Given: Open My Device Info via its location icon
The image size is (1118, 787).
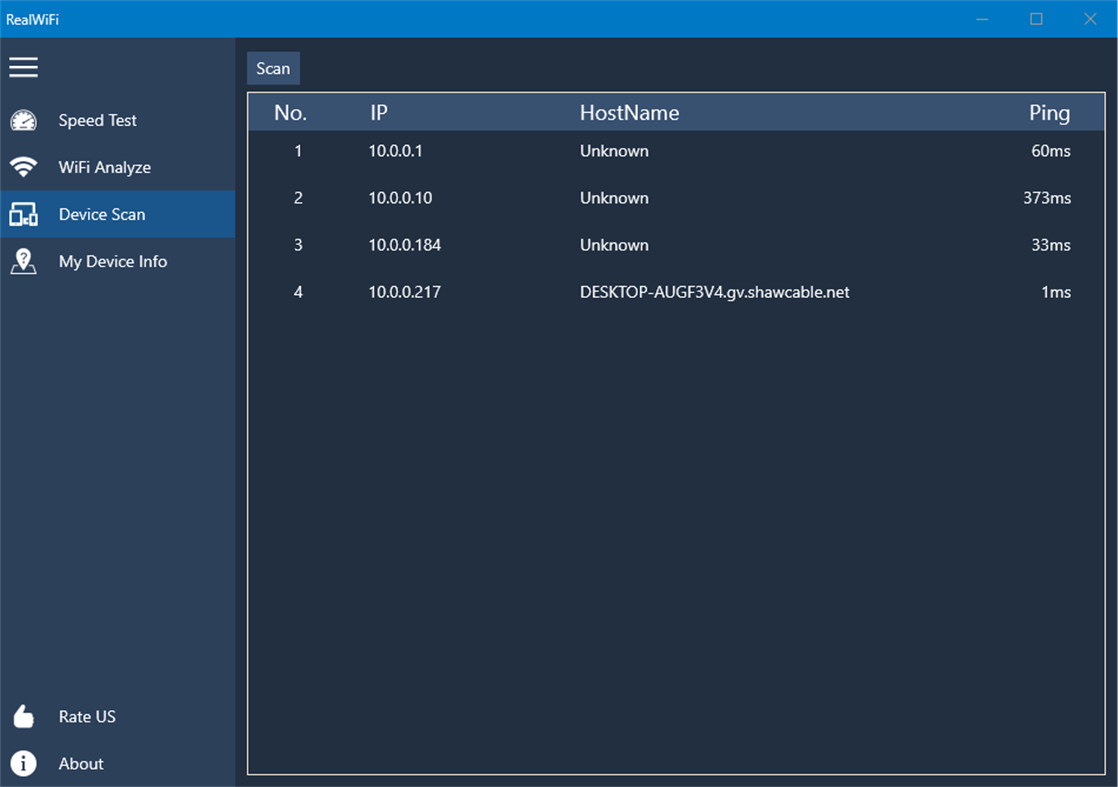Looking at the screenshot, I should [x=24, y=261].
